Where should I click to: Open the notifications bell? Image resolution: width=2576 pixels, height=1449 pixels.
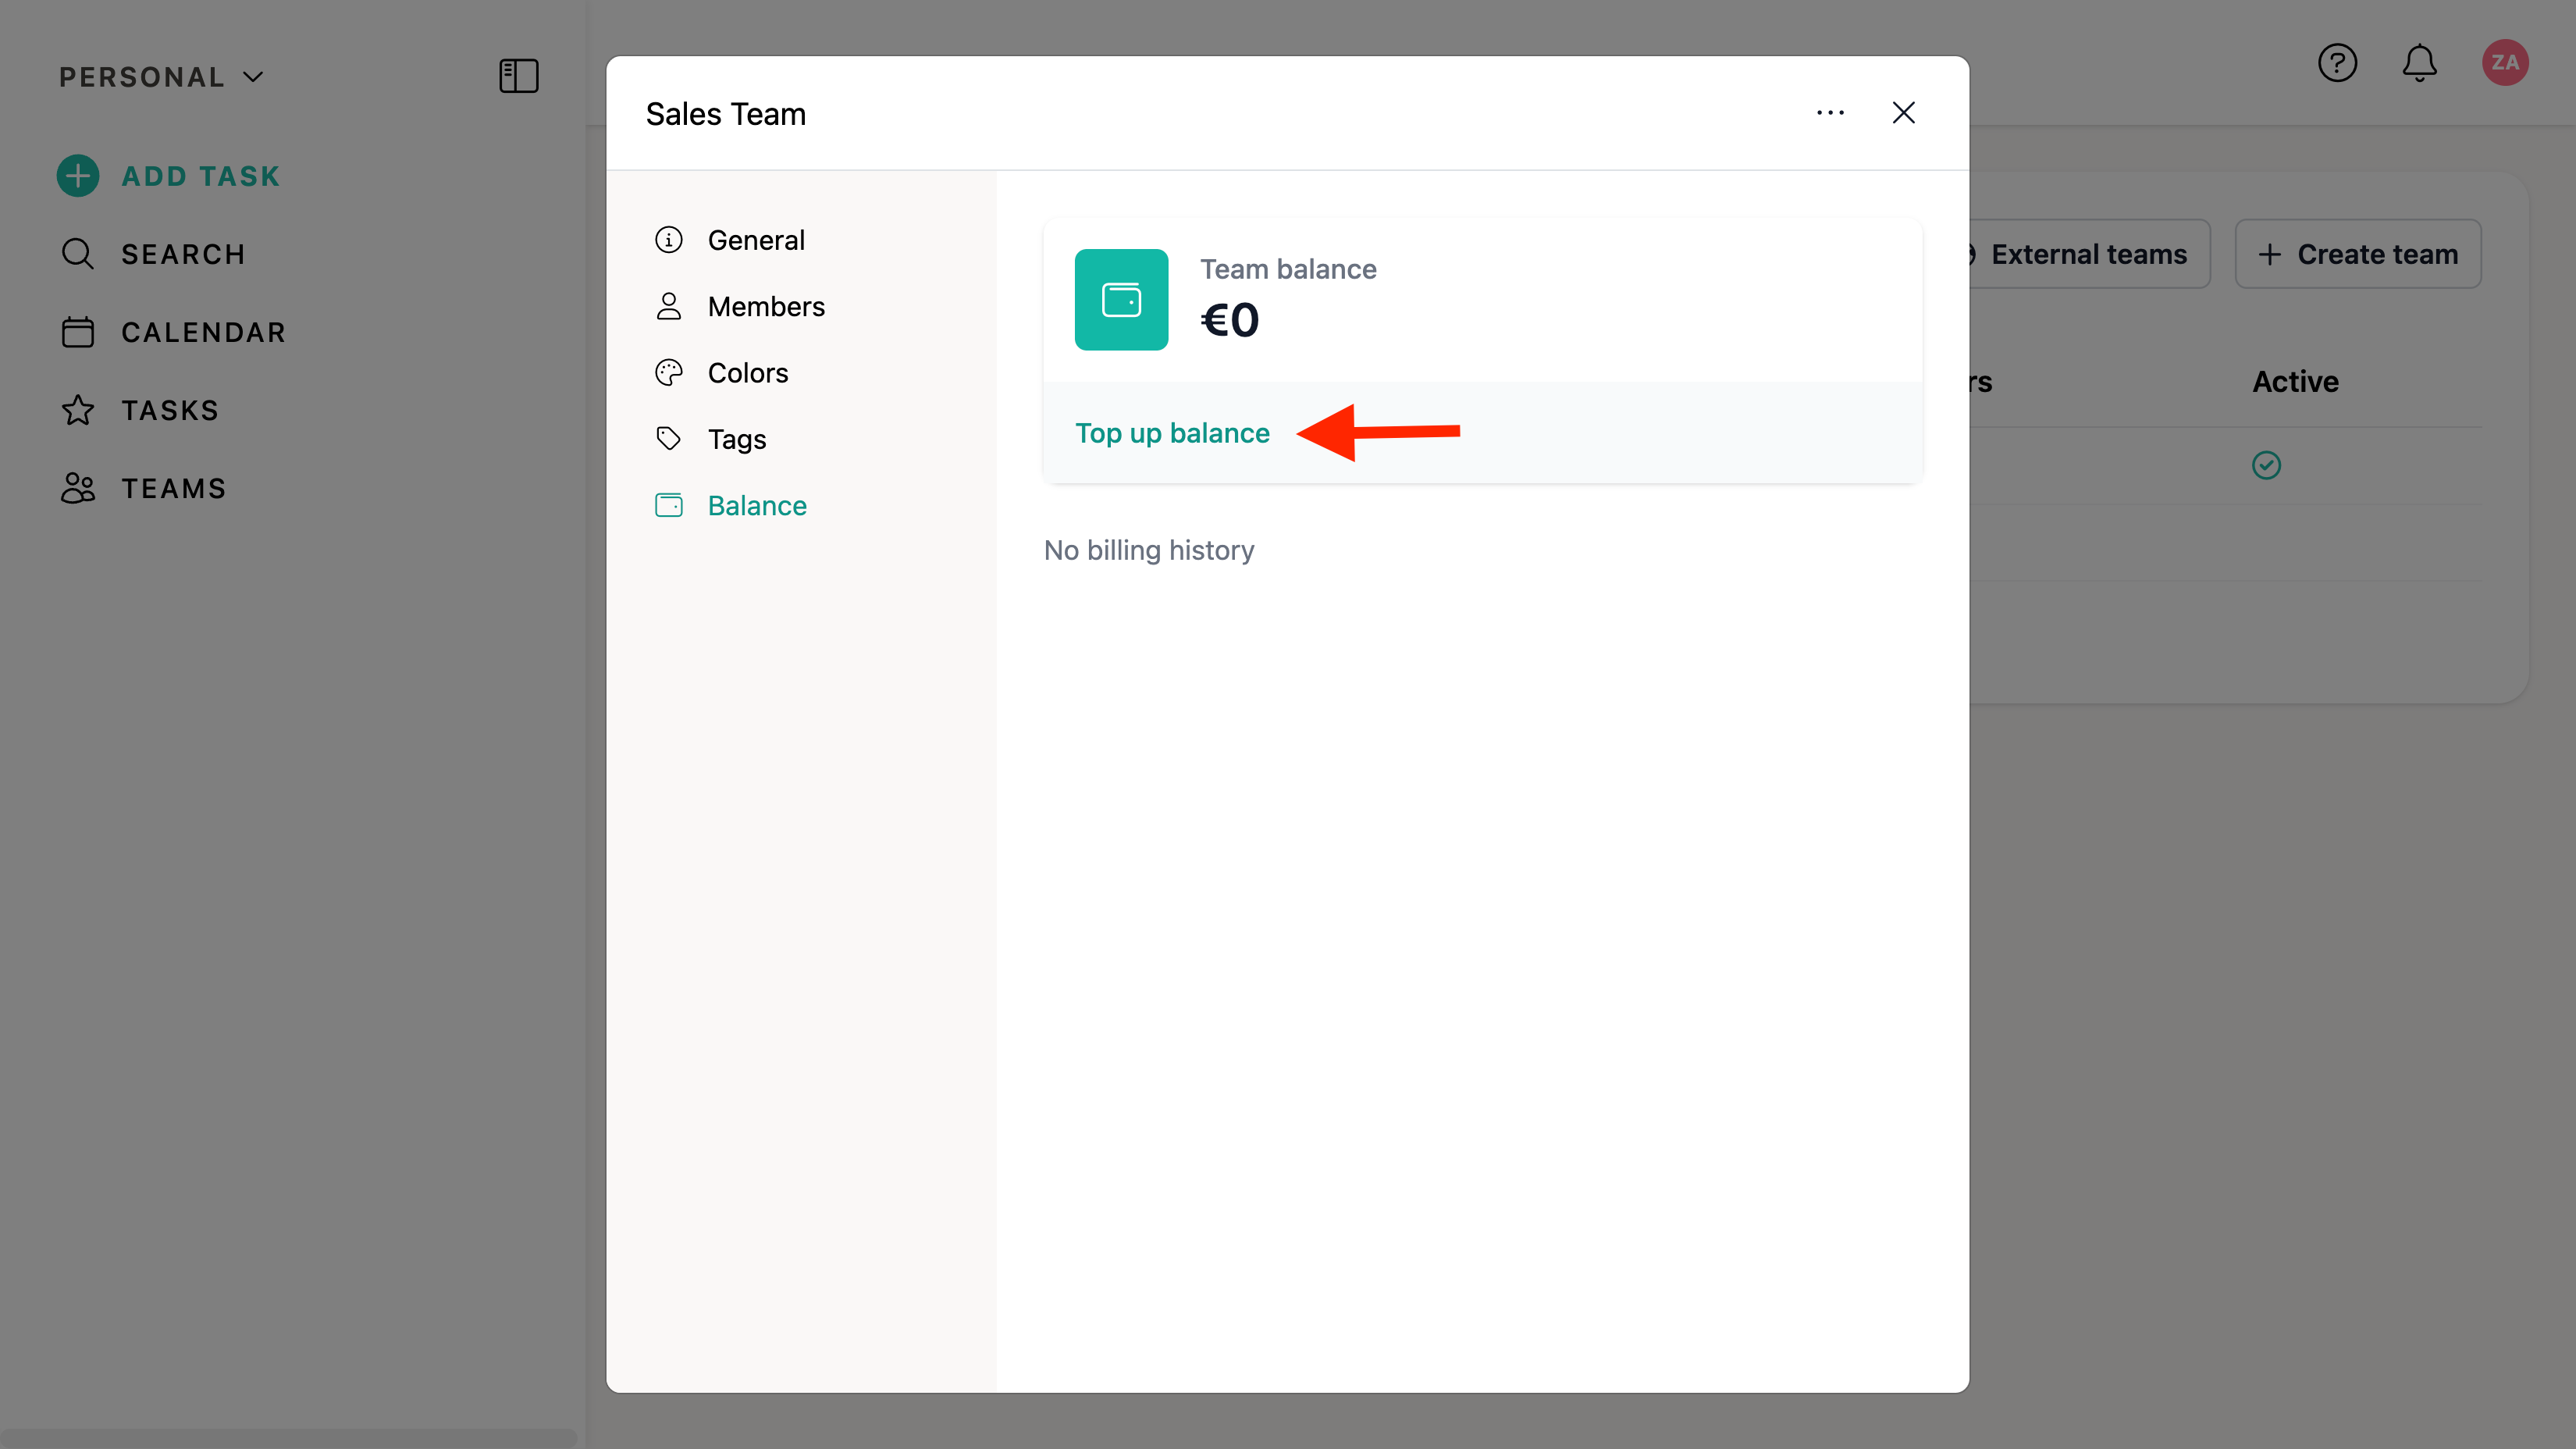tap(2419, 63)
